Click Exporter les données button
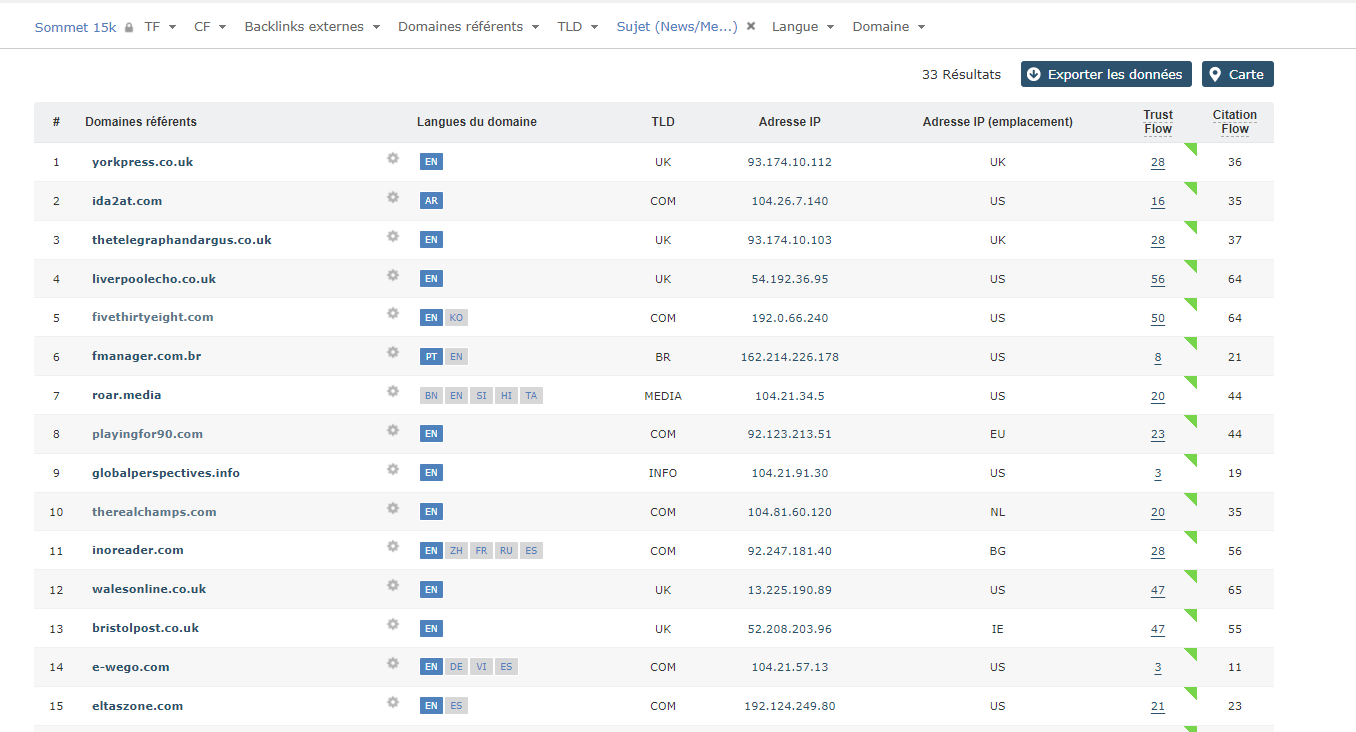 1105,74
